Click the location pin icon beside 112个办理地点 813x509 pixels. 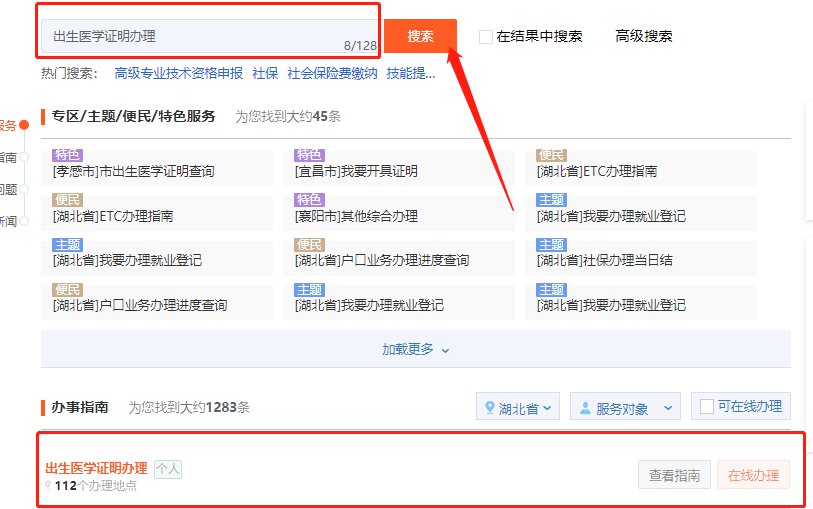coord(48,486)
